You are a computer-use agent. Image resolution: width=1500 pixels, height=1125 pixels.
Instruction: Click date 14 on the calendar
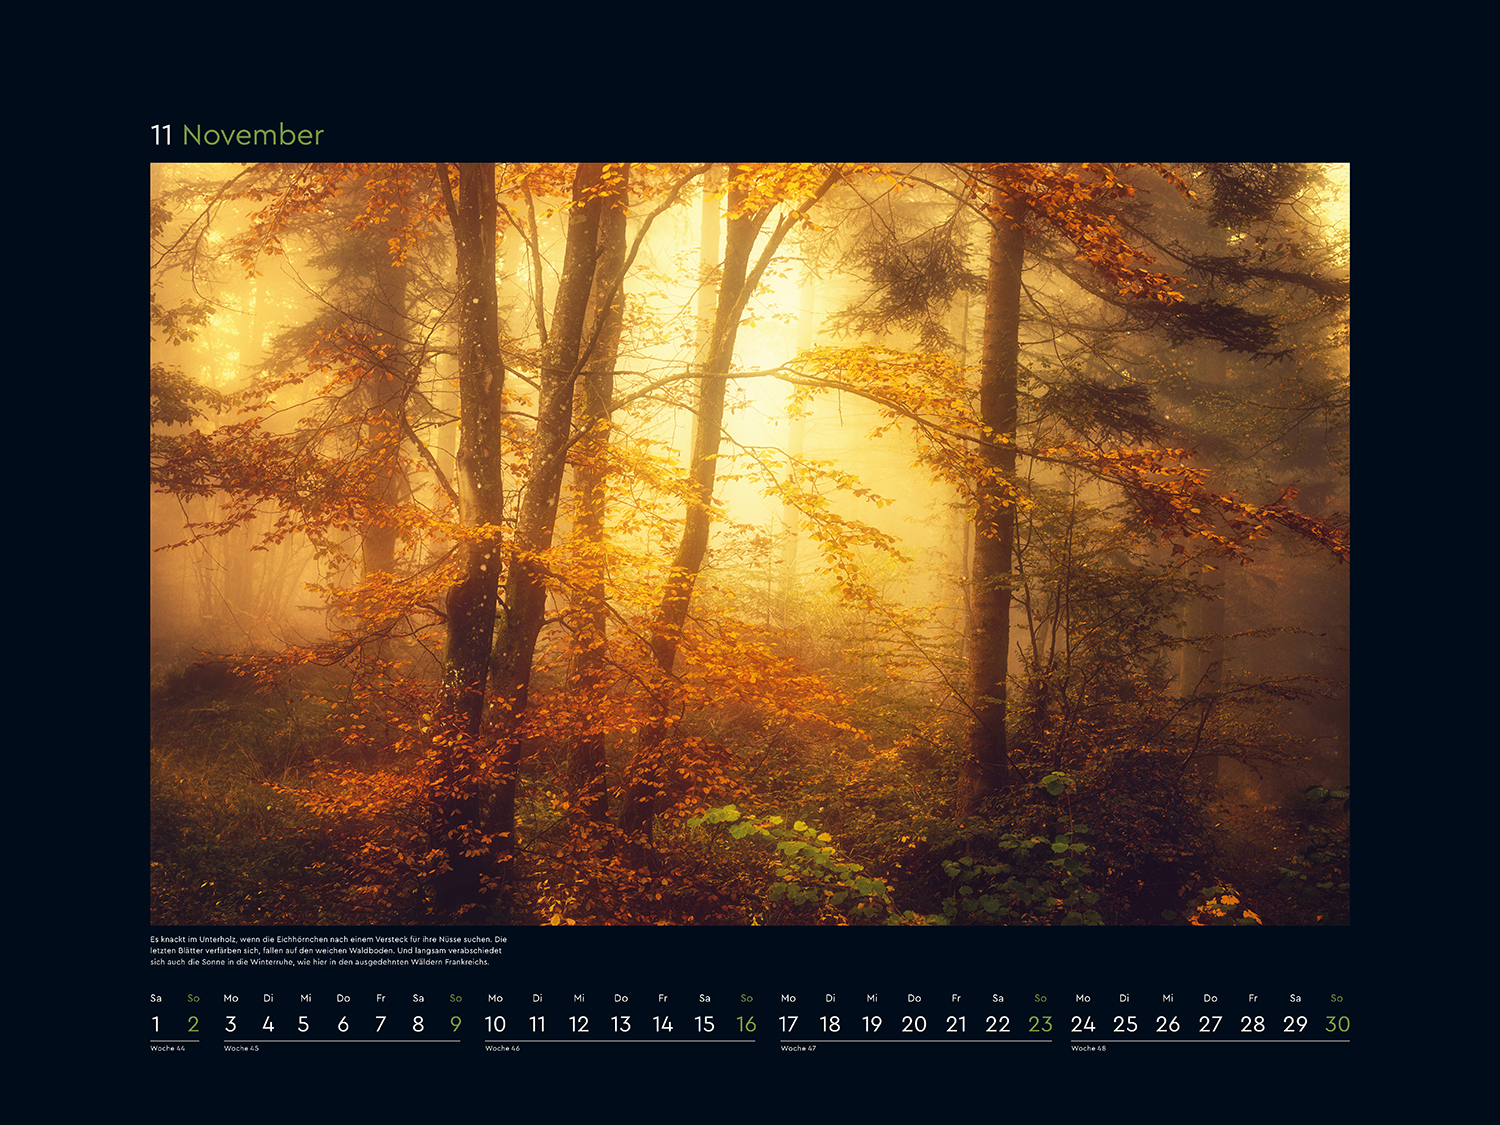click(663, 1024)
